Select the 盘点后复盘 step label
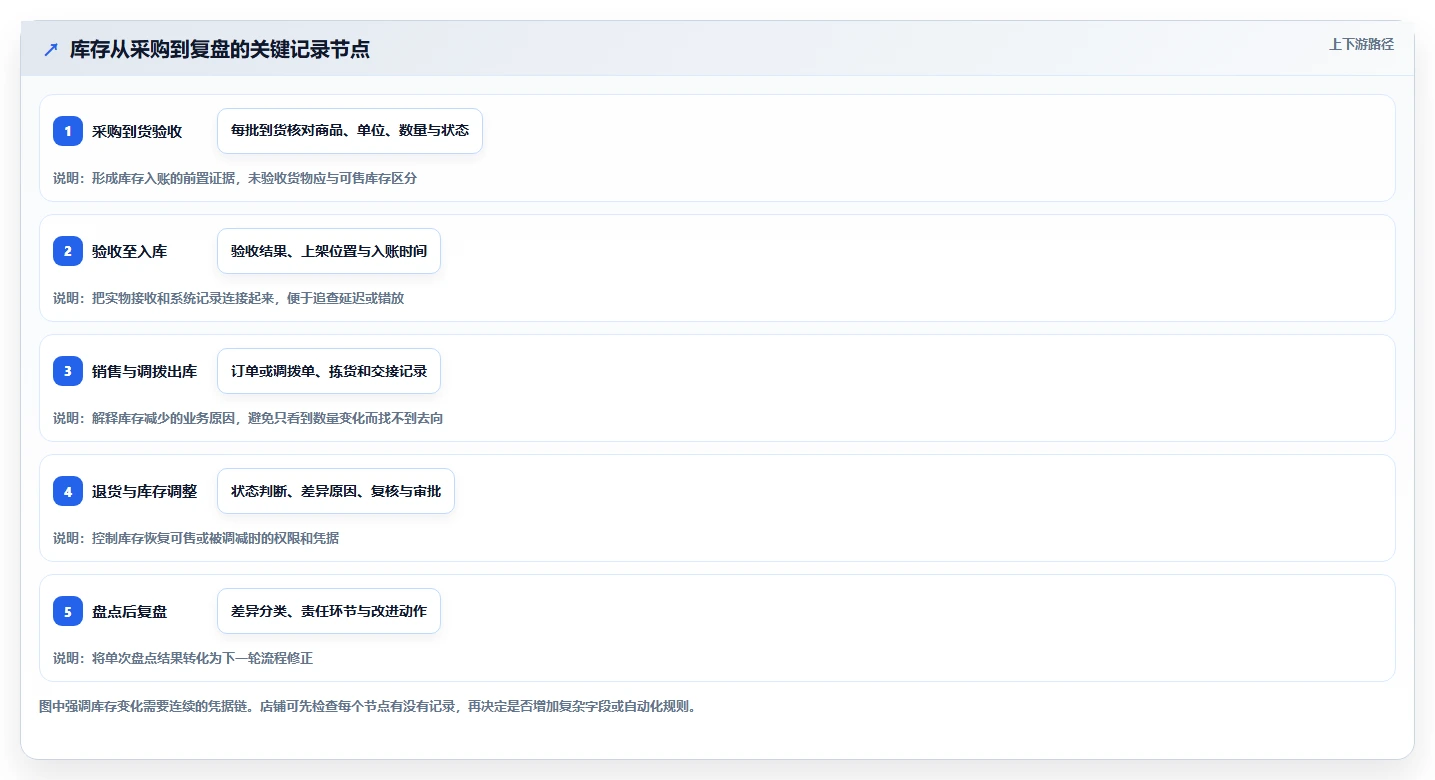 (129, 611)
